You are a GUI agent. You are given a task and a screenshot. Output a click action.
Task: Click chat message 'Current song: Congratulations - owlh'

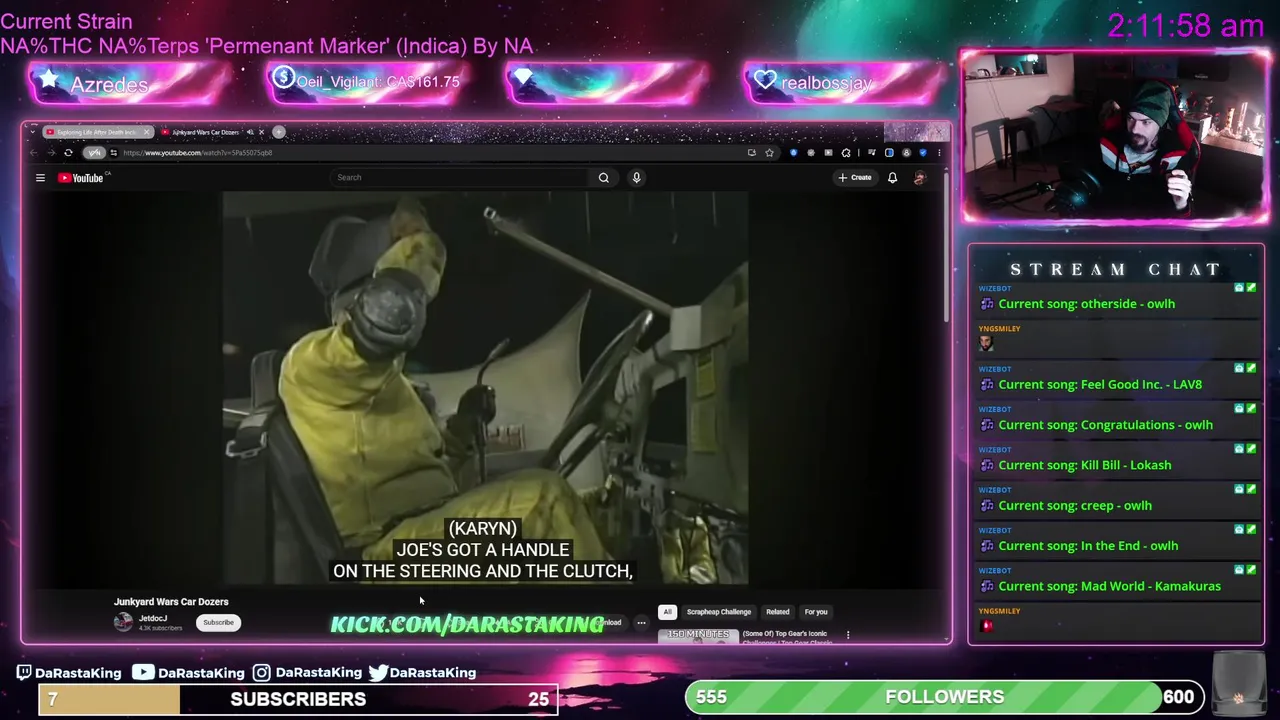[1105, 425]
